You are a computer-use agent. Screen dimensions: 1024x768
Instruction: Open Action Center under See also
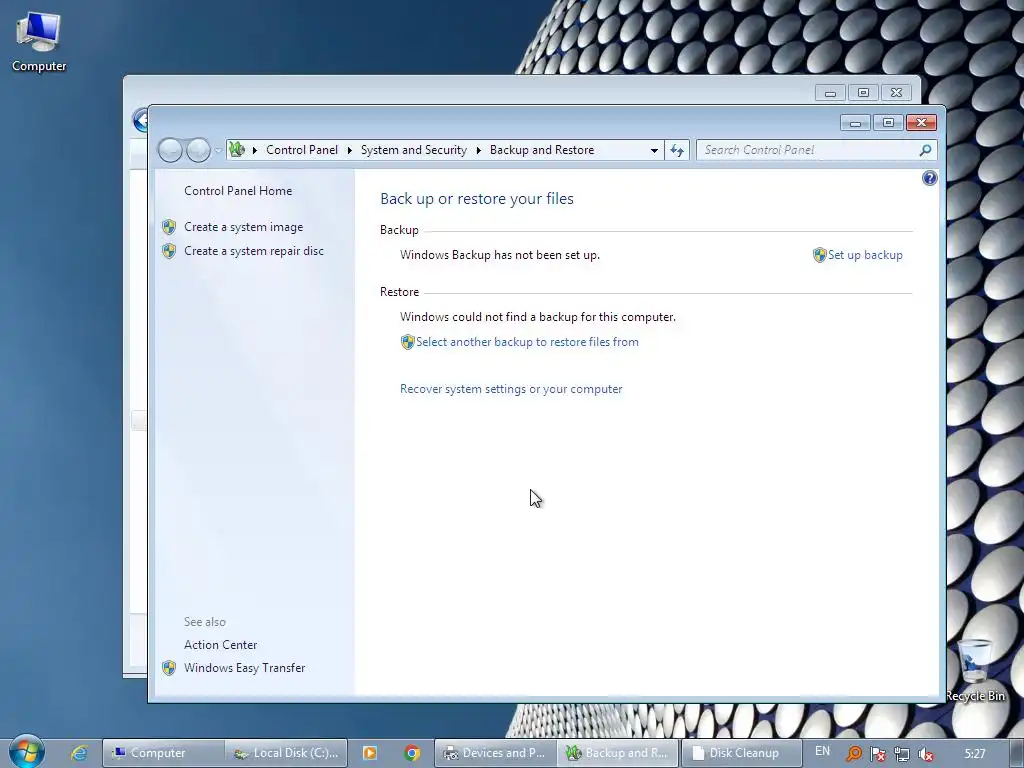[220, 645]
